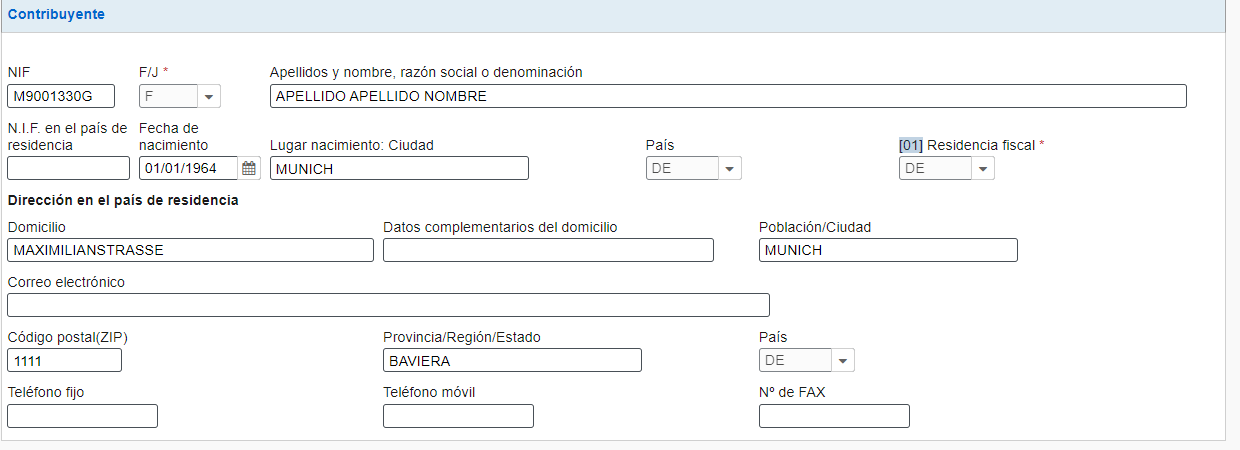
Task: Select the Provincia/Región/Estado field
Action: (512, 360)
